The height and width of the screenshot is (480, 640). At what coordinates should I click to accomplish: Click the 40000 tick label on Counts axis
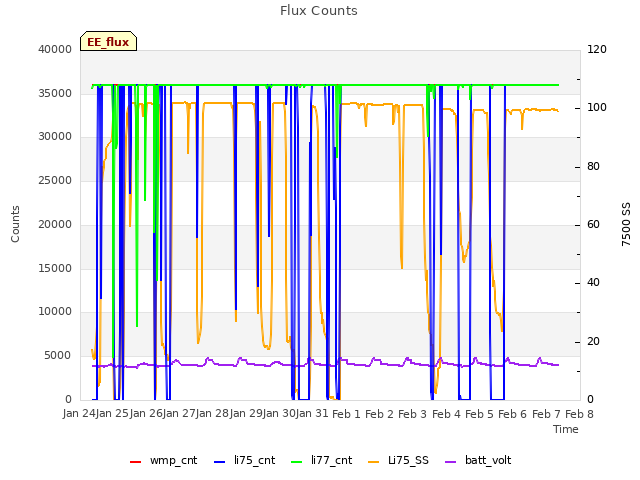[55, 50]
